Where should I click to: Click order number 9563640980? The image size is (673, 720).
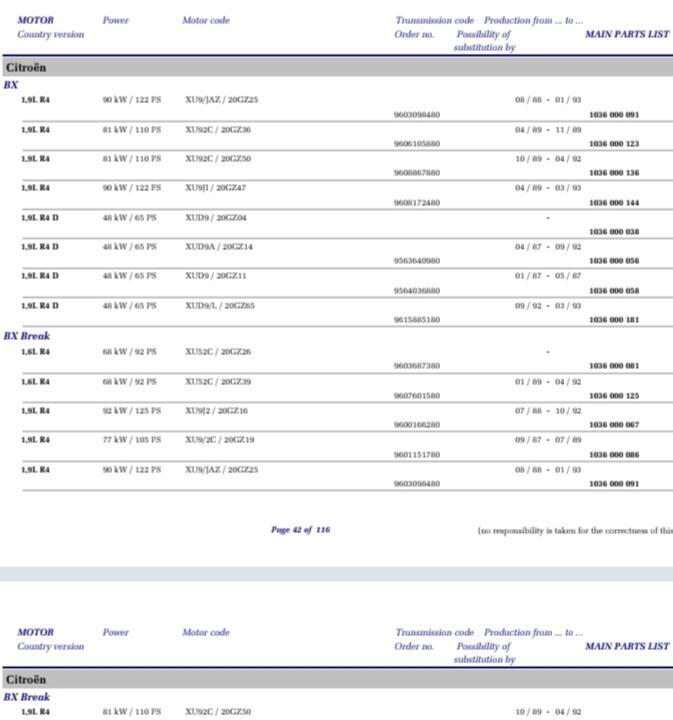click(x=417, y=261)
